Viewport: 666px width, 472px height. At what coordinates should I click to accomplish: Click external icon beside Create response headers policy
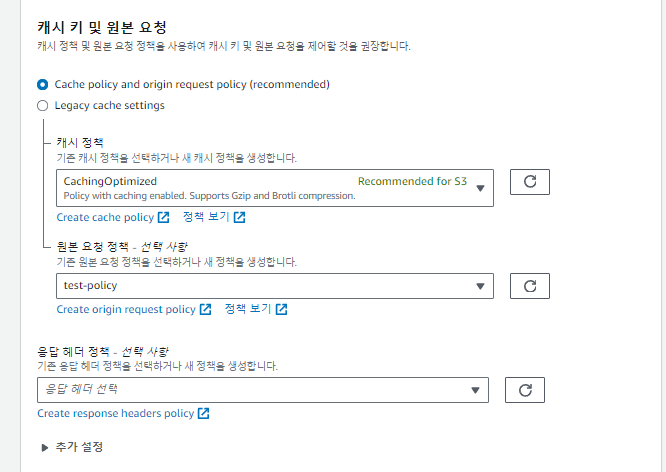tap(203, 414)
